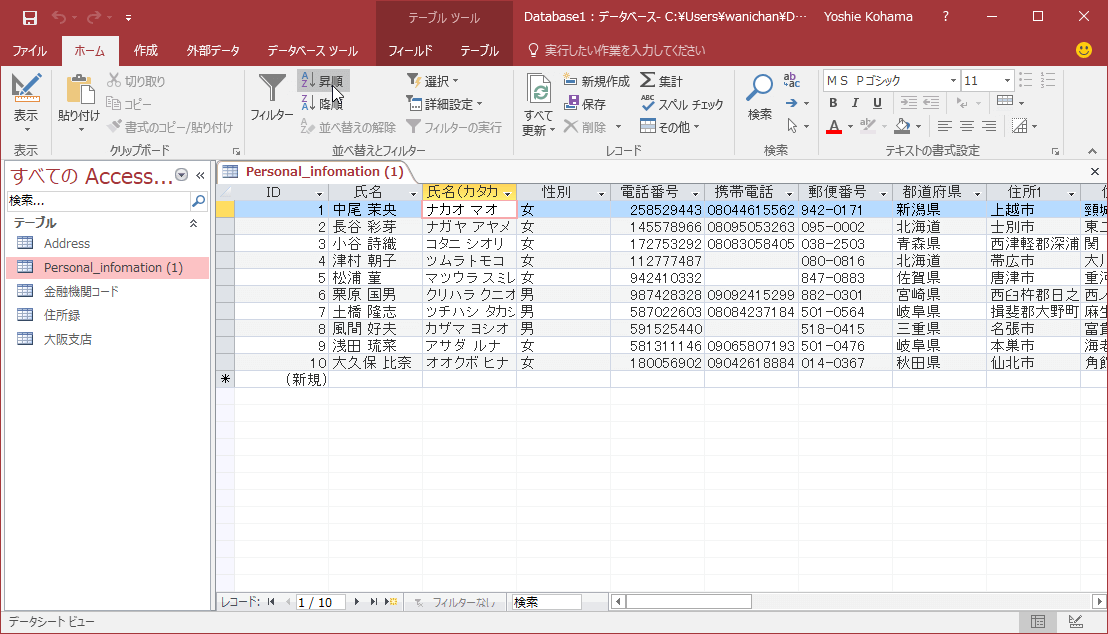Click 並べ替えの解除 remove sort button

348,127
